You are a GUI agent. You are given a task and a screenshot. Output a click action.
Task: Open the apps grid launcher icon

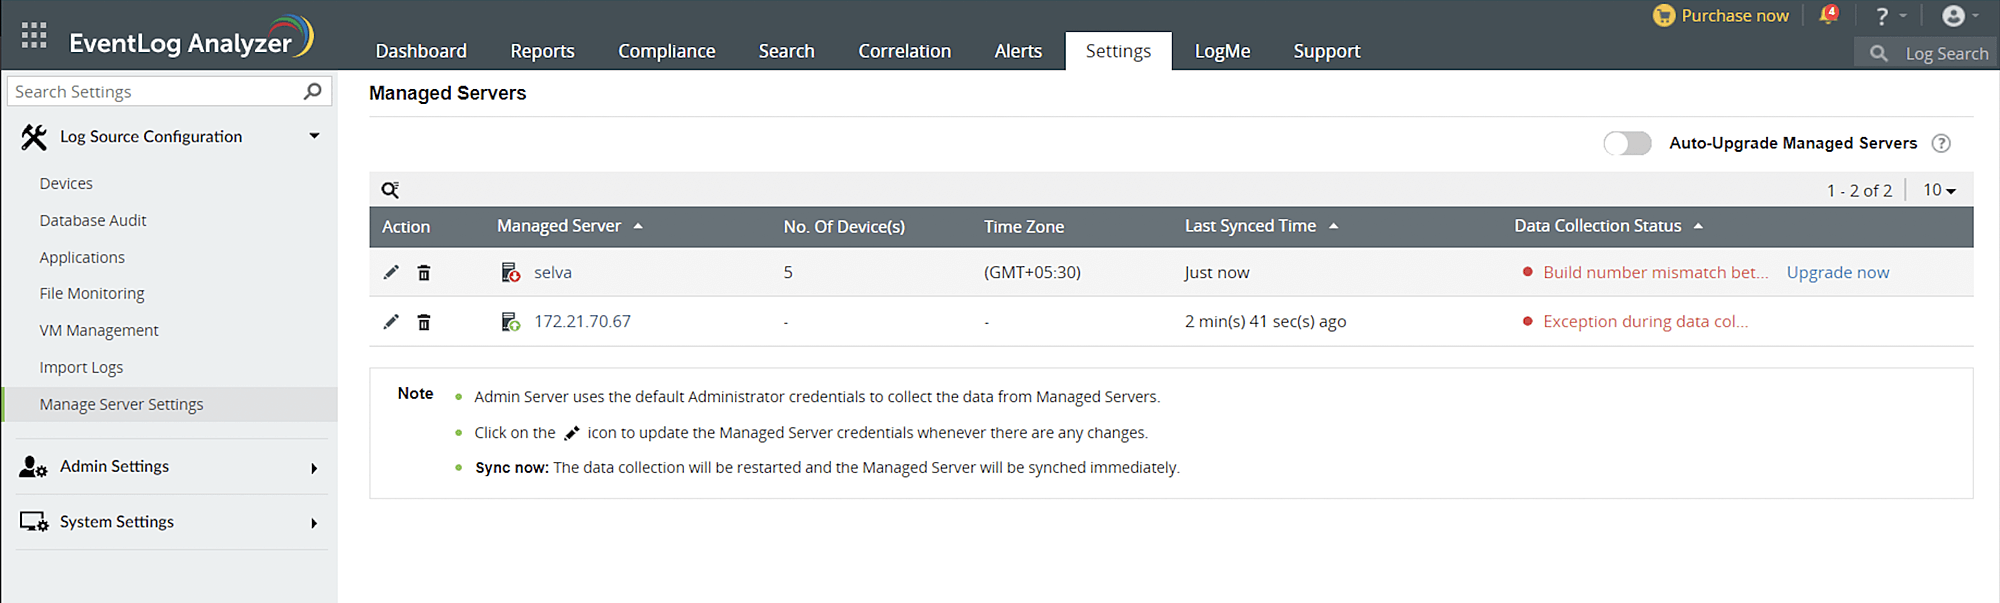pos(34,36)
